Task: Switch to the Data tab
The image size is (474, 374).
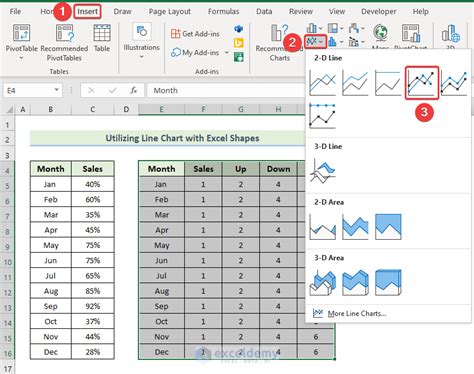Action: 264,12
